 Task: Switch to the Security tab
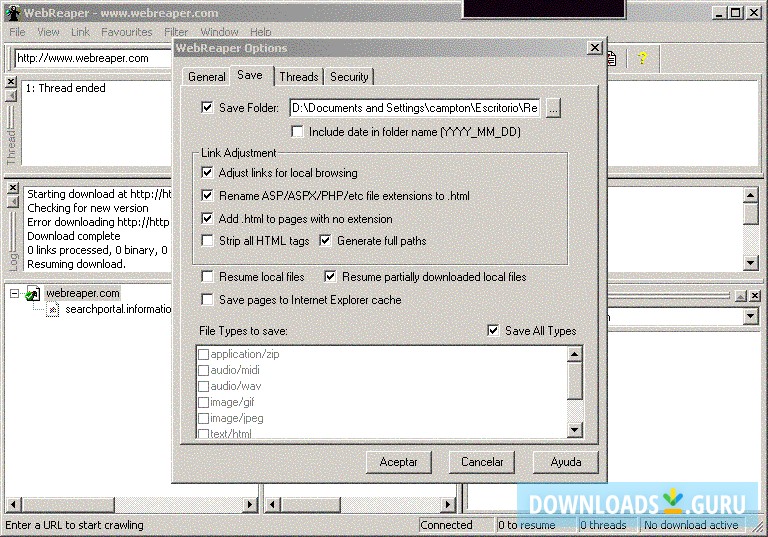(x=349, y=77)
